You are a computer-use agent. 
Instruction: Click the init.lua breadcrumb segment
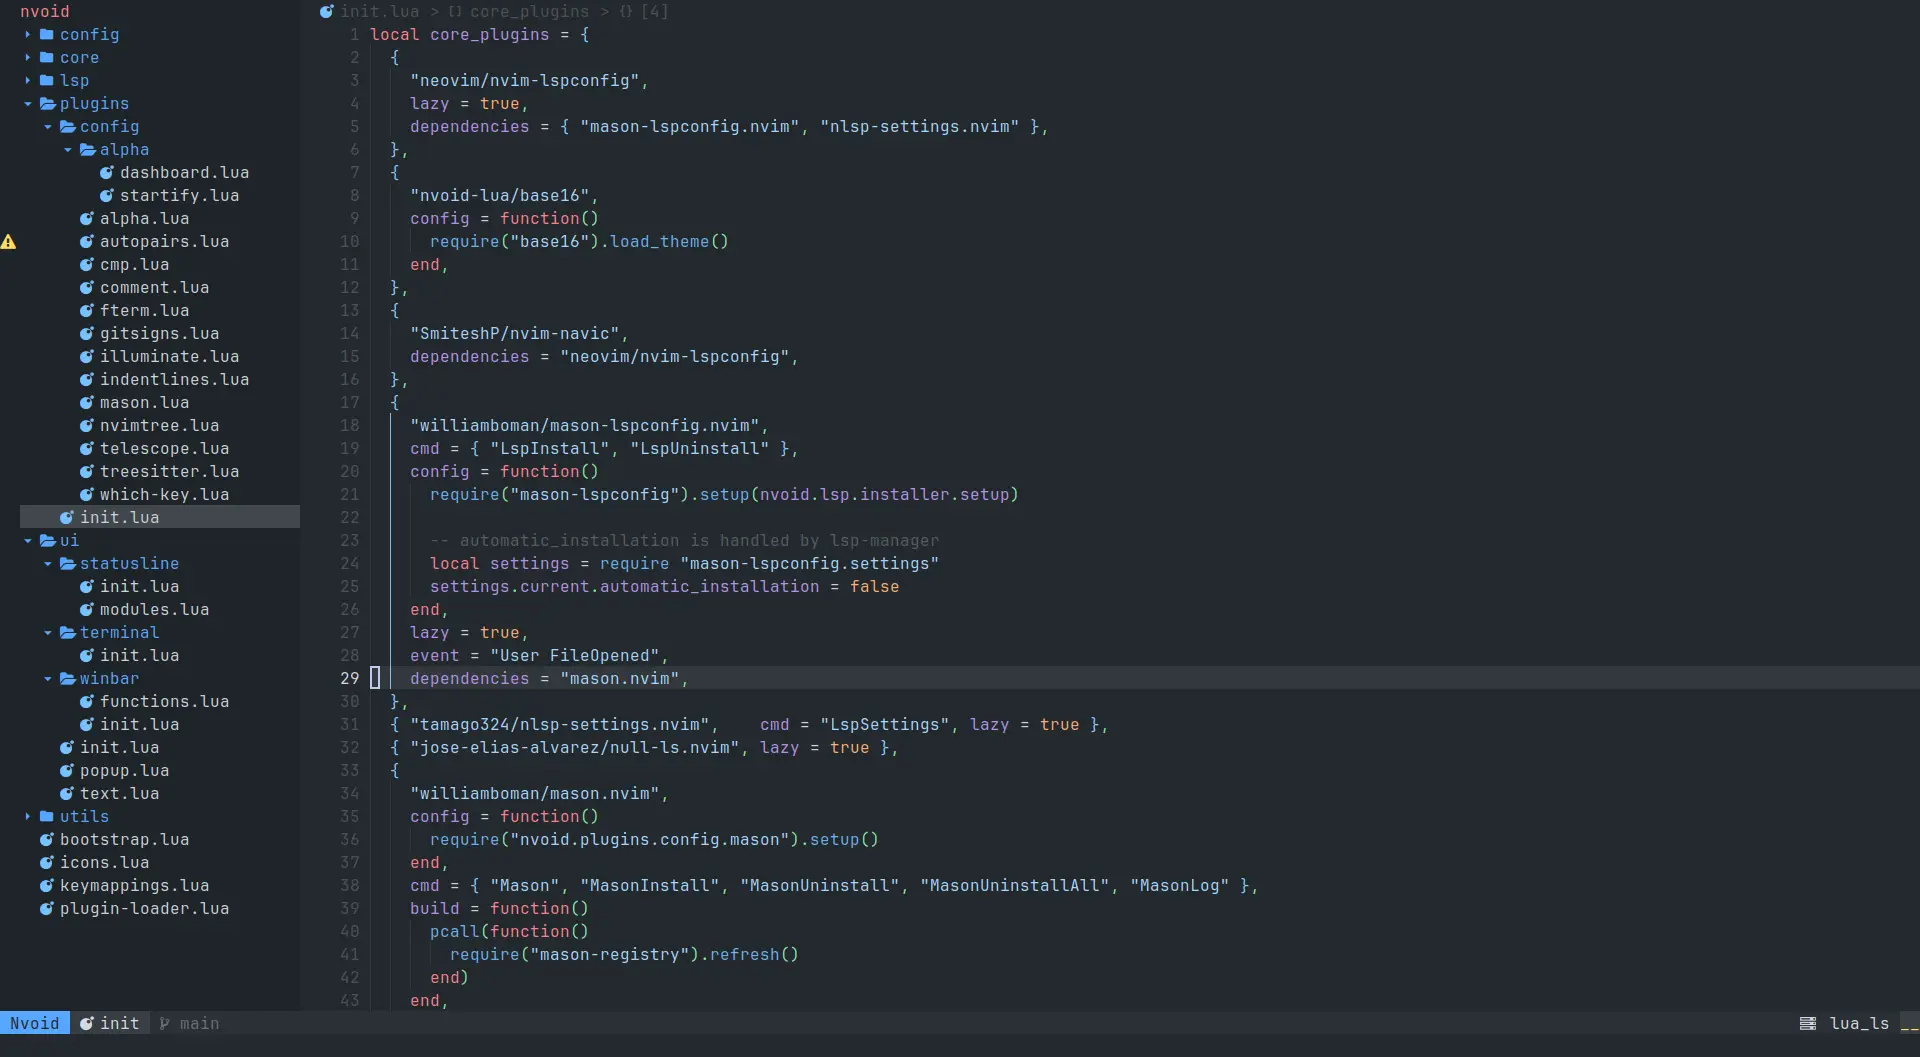(380, 12)
